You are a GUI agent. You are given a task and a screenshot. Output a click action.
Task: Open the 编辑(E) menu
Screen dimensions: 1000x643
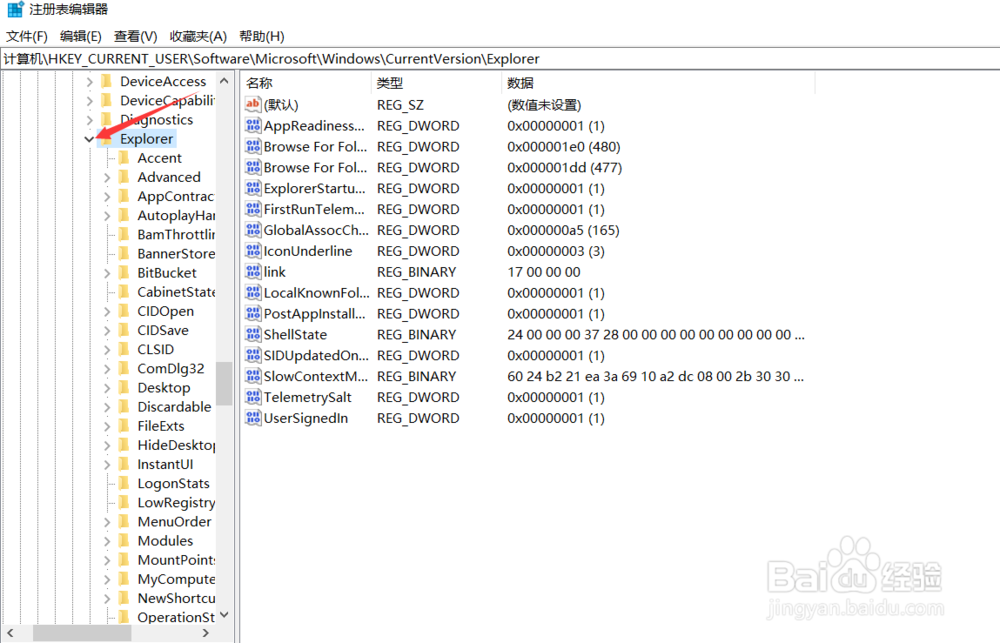[80, 36]
